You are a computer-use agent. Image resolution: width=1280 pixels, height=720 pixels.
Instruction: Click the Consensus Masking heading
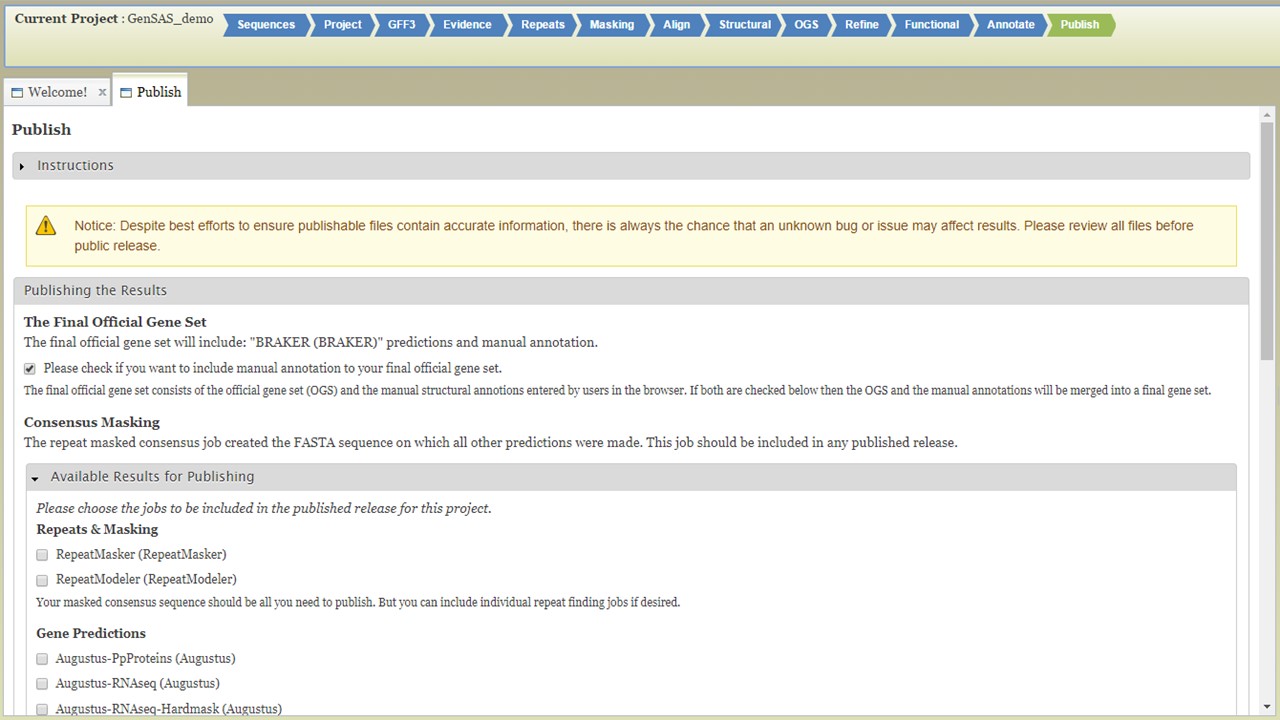coord(92,422)
